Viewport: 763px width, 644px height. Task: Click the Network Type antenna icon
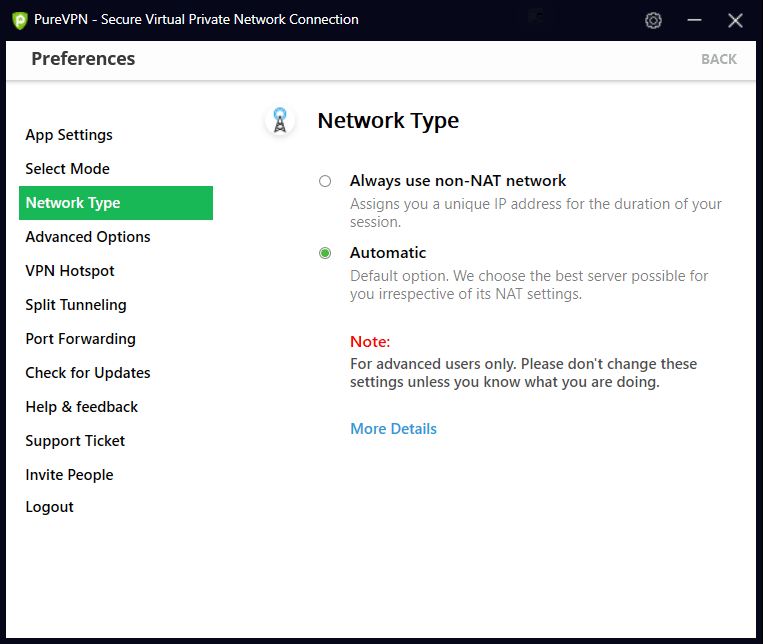click(280, 121)
